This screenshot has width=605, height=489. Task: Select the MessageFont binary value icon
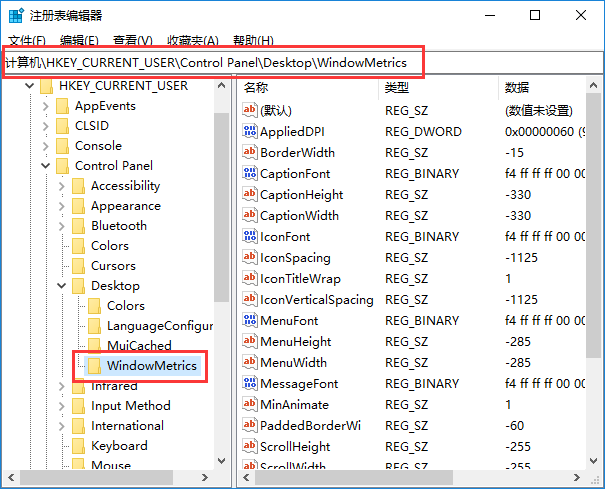tap(249, 383)
